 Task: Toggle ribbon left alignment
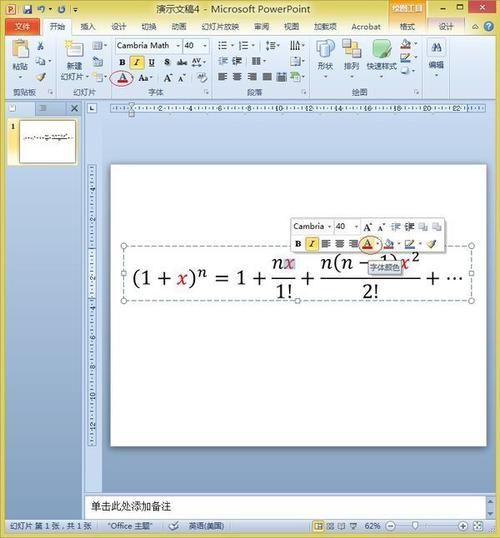coord(222,77)
